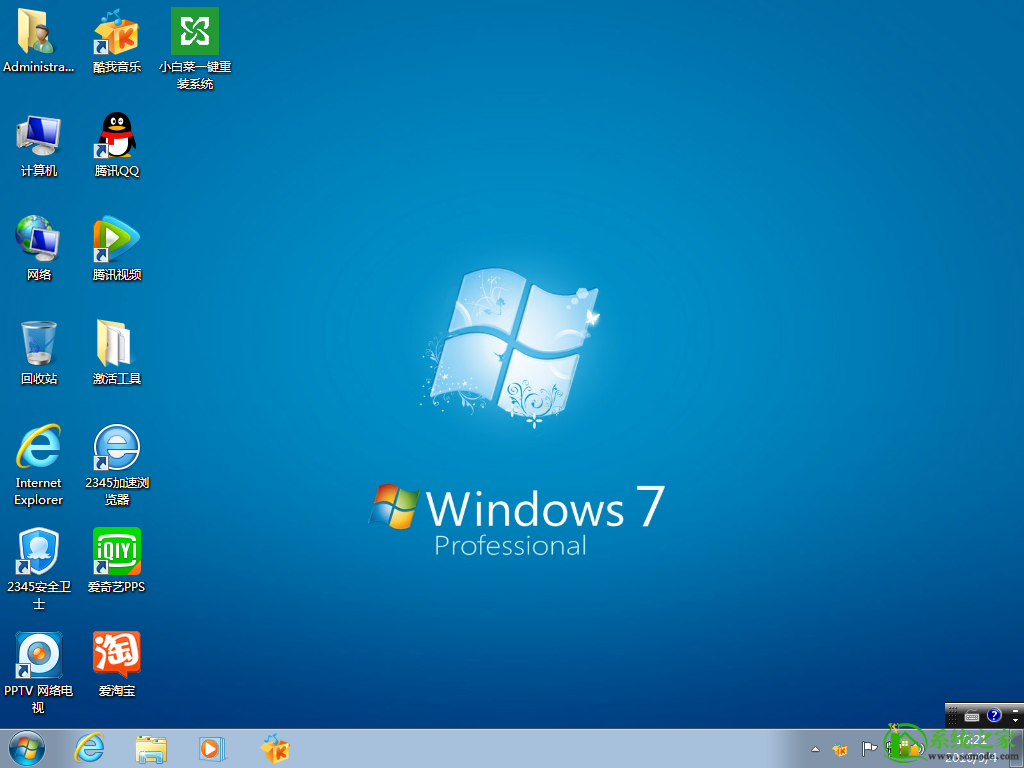Launch Windows Media Player from taskbar
The image size is (1024, 768).
coord(212,748)
